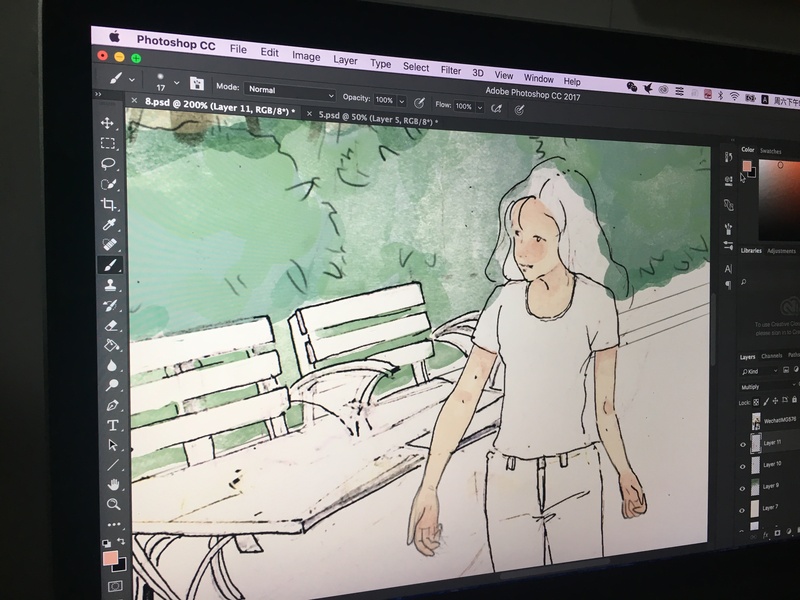Open the Image menu

click(306, 56)
